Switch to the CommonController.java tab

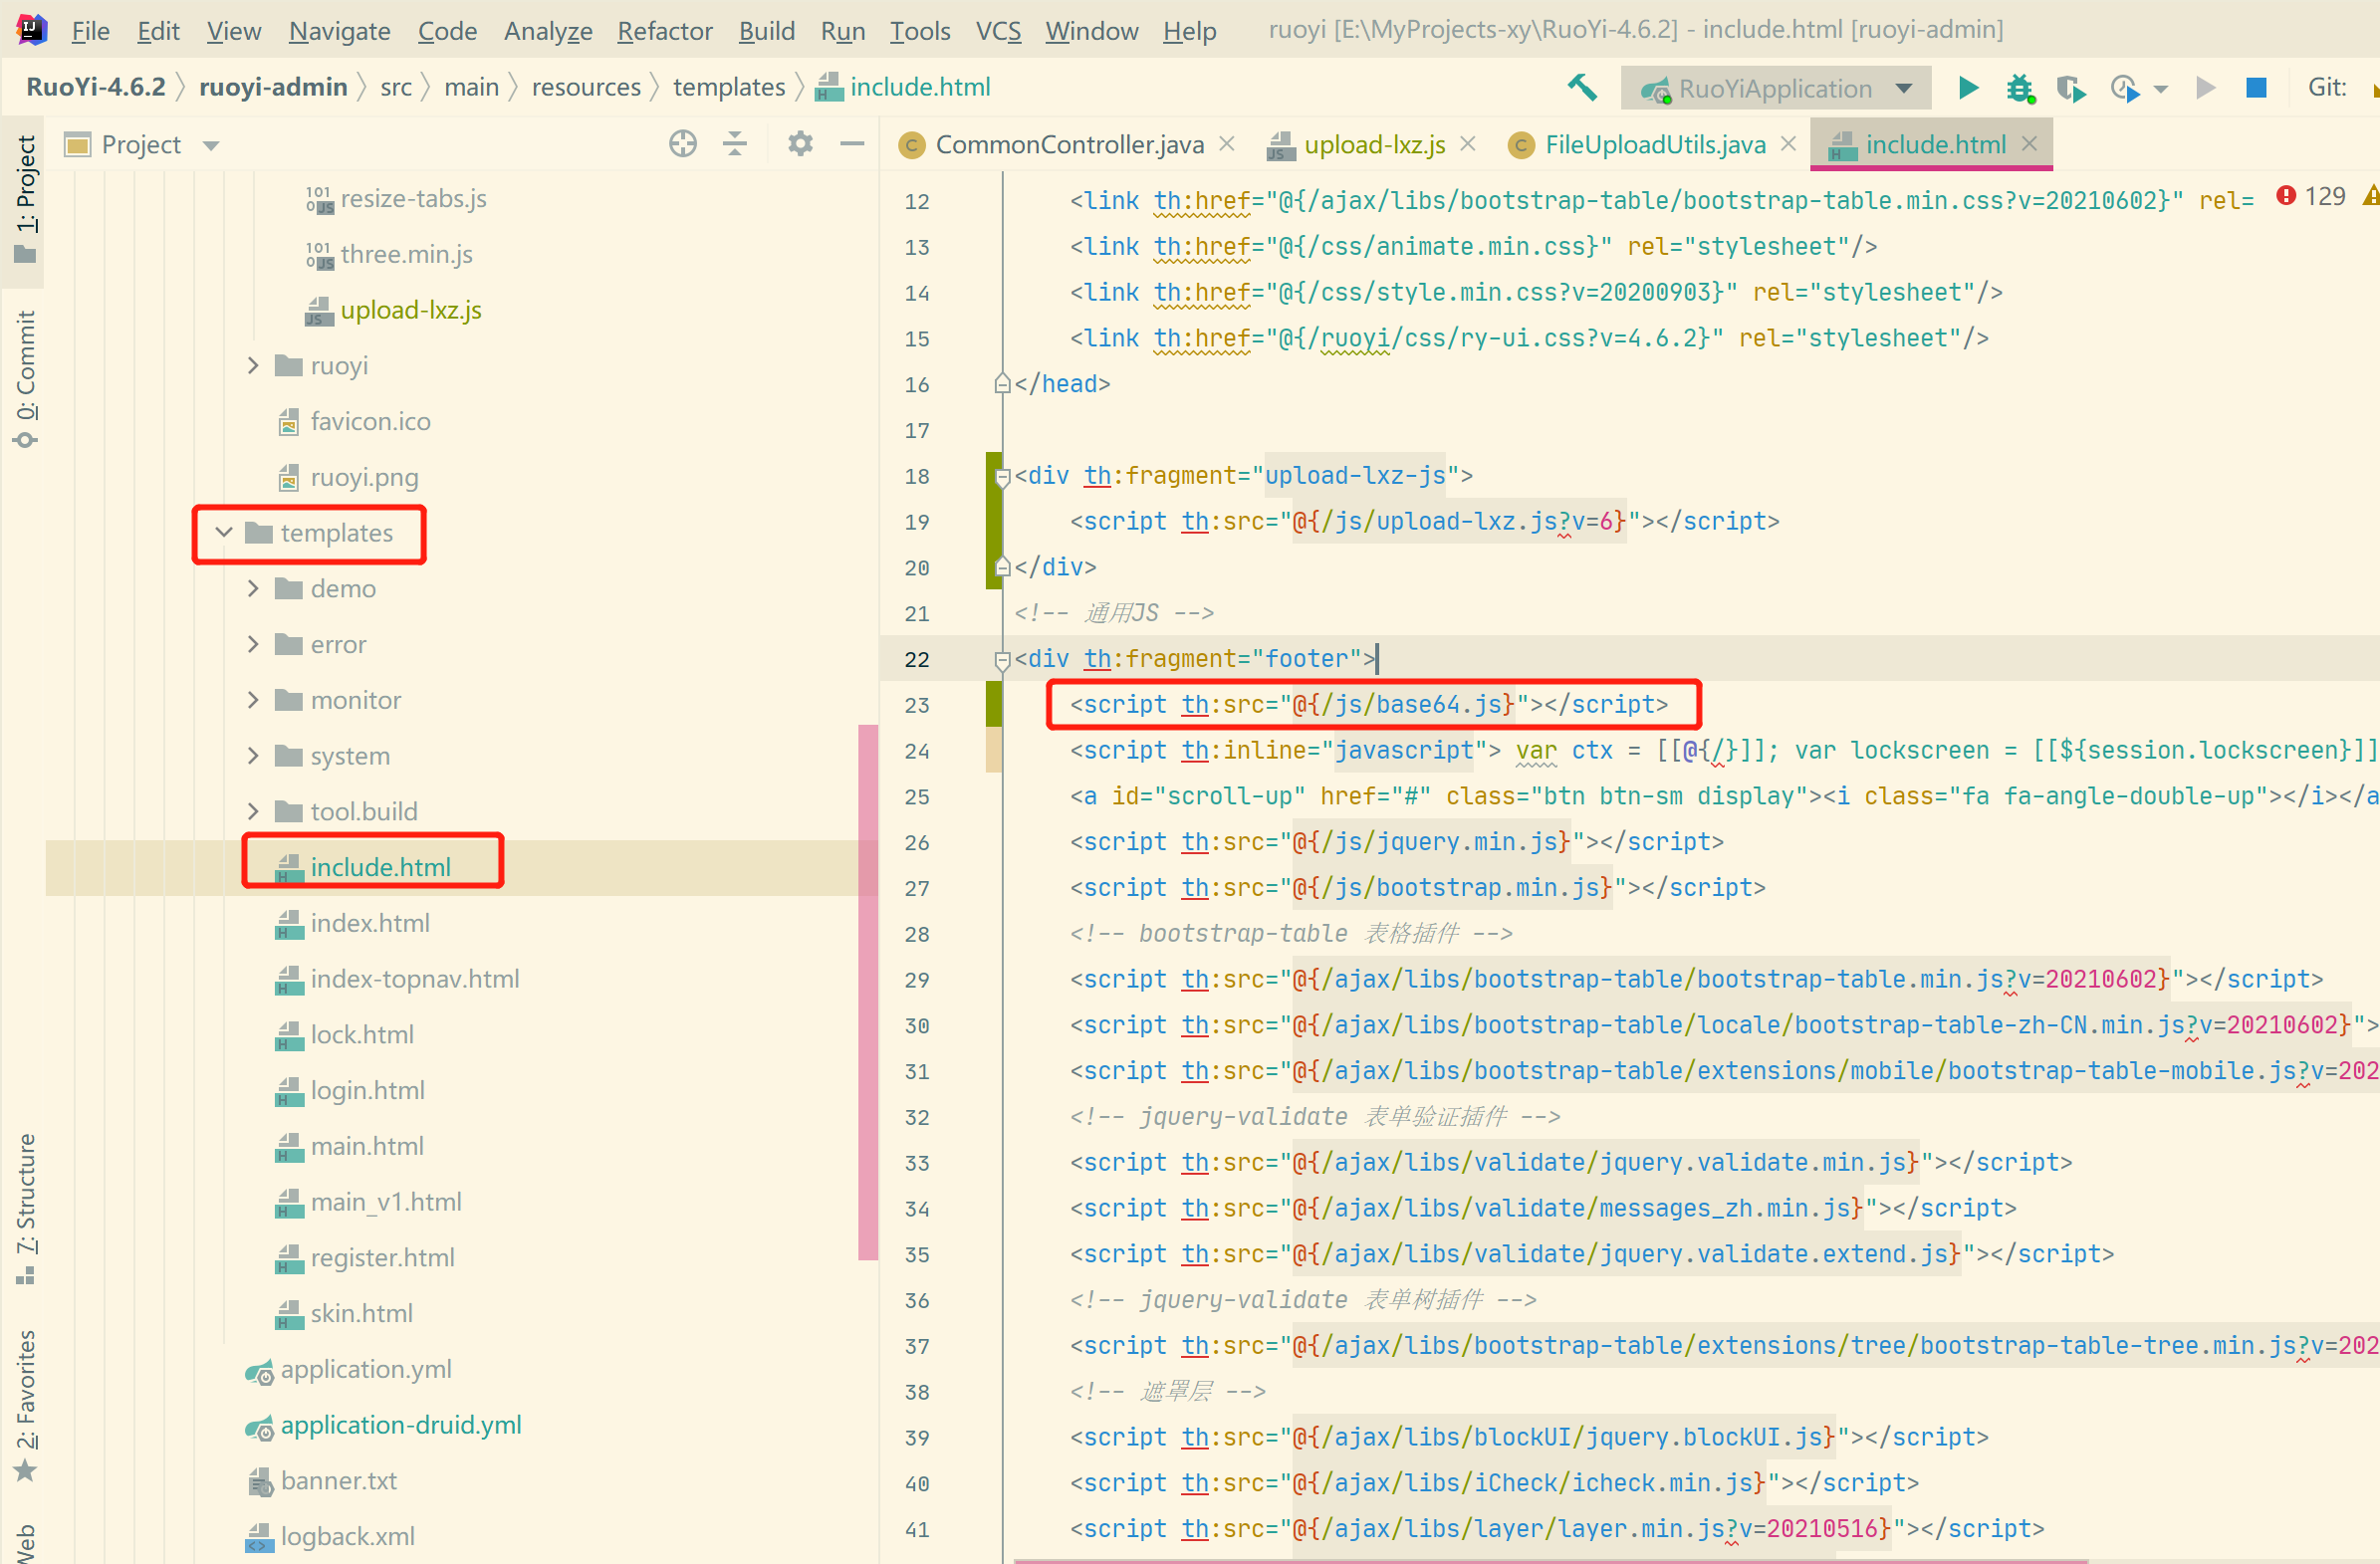coord(1069,145)
